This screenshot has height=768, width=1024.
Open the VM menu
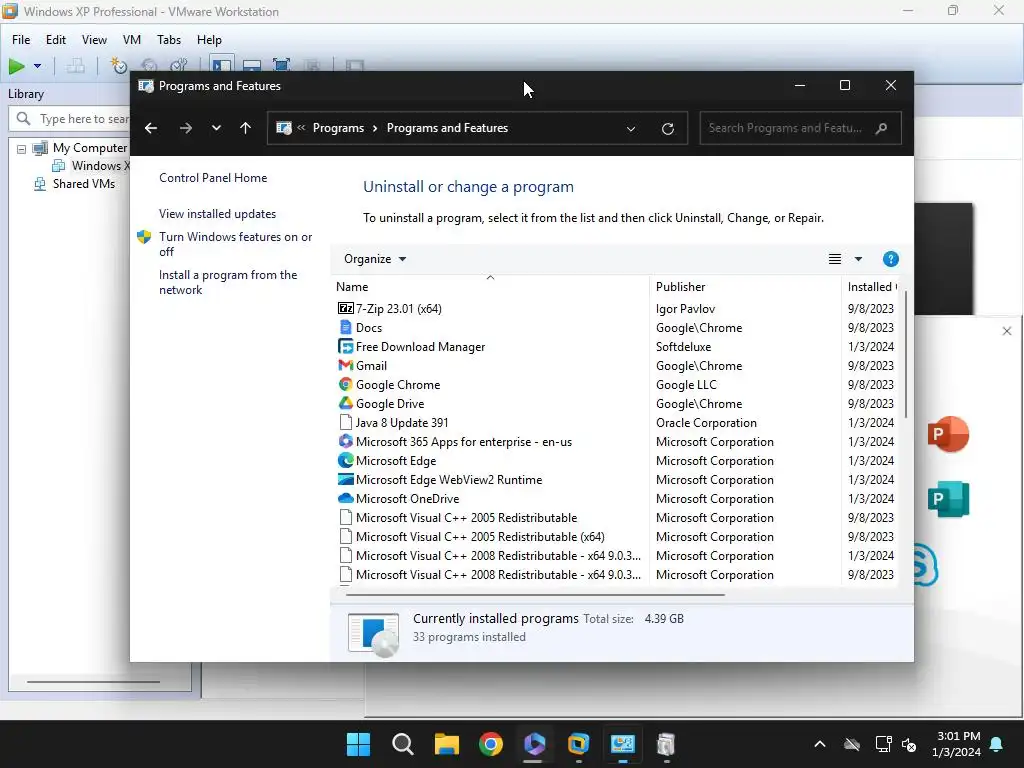(132, 40)
